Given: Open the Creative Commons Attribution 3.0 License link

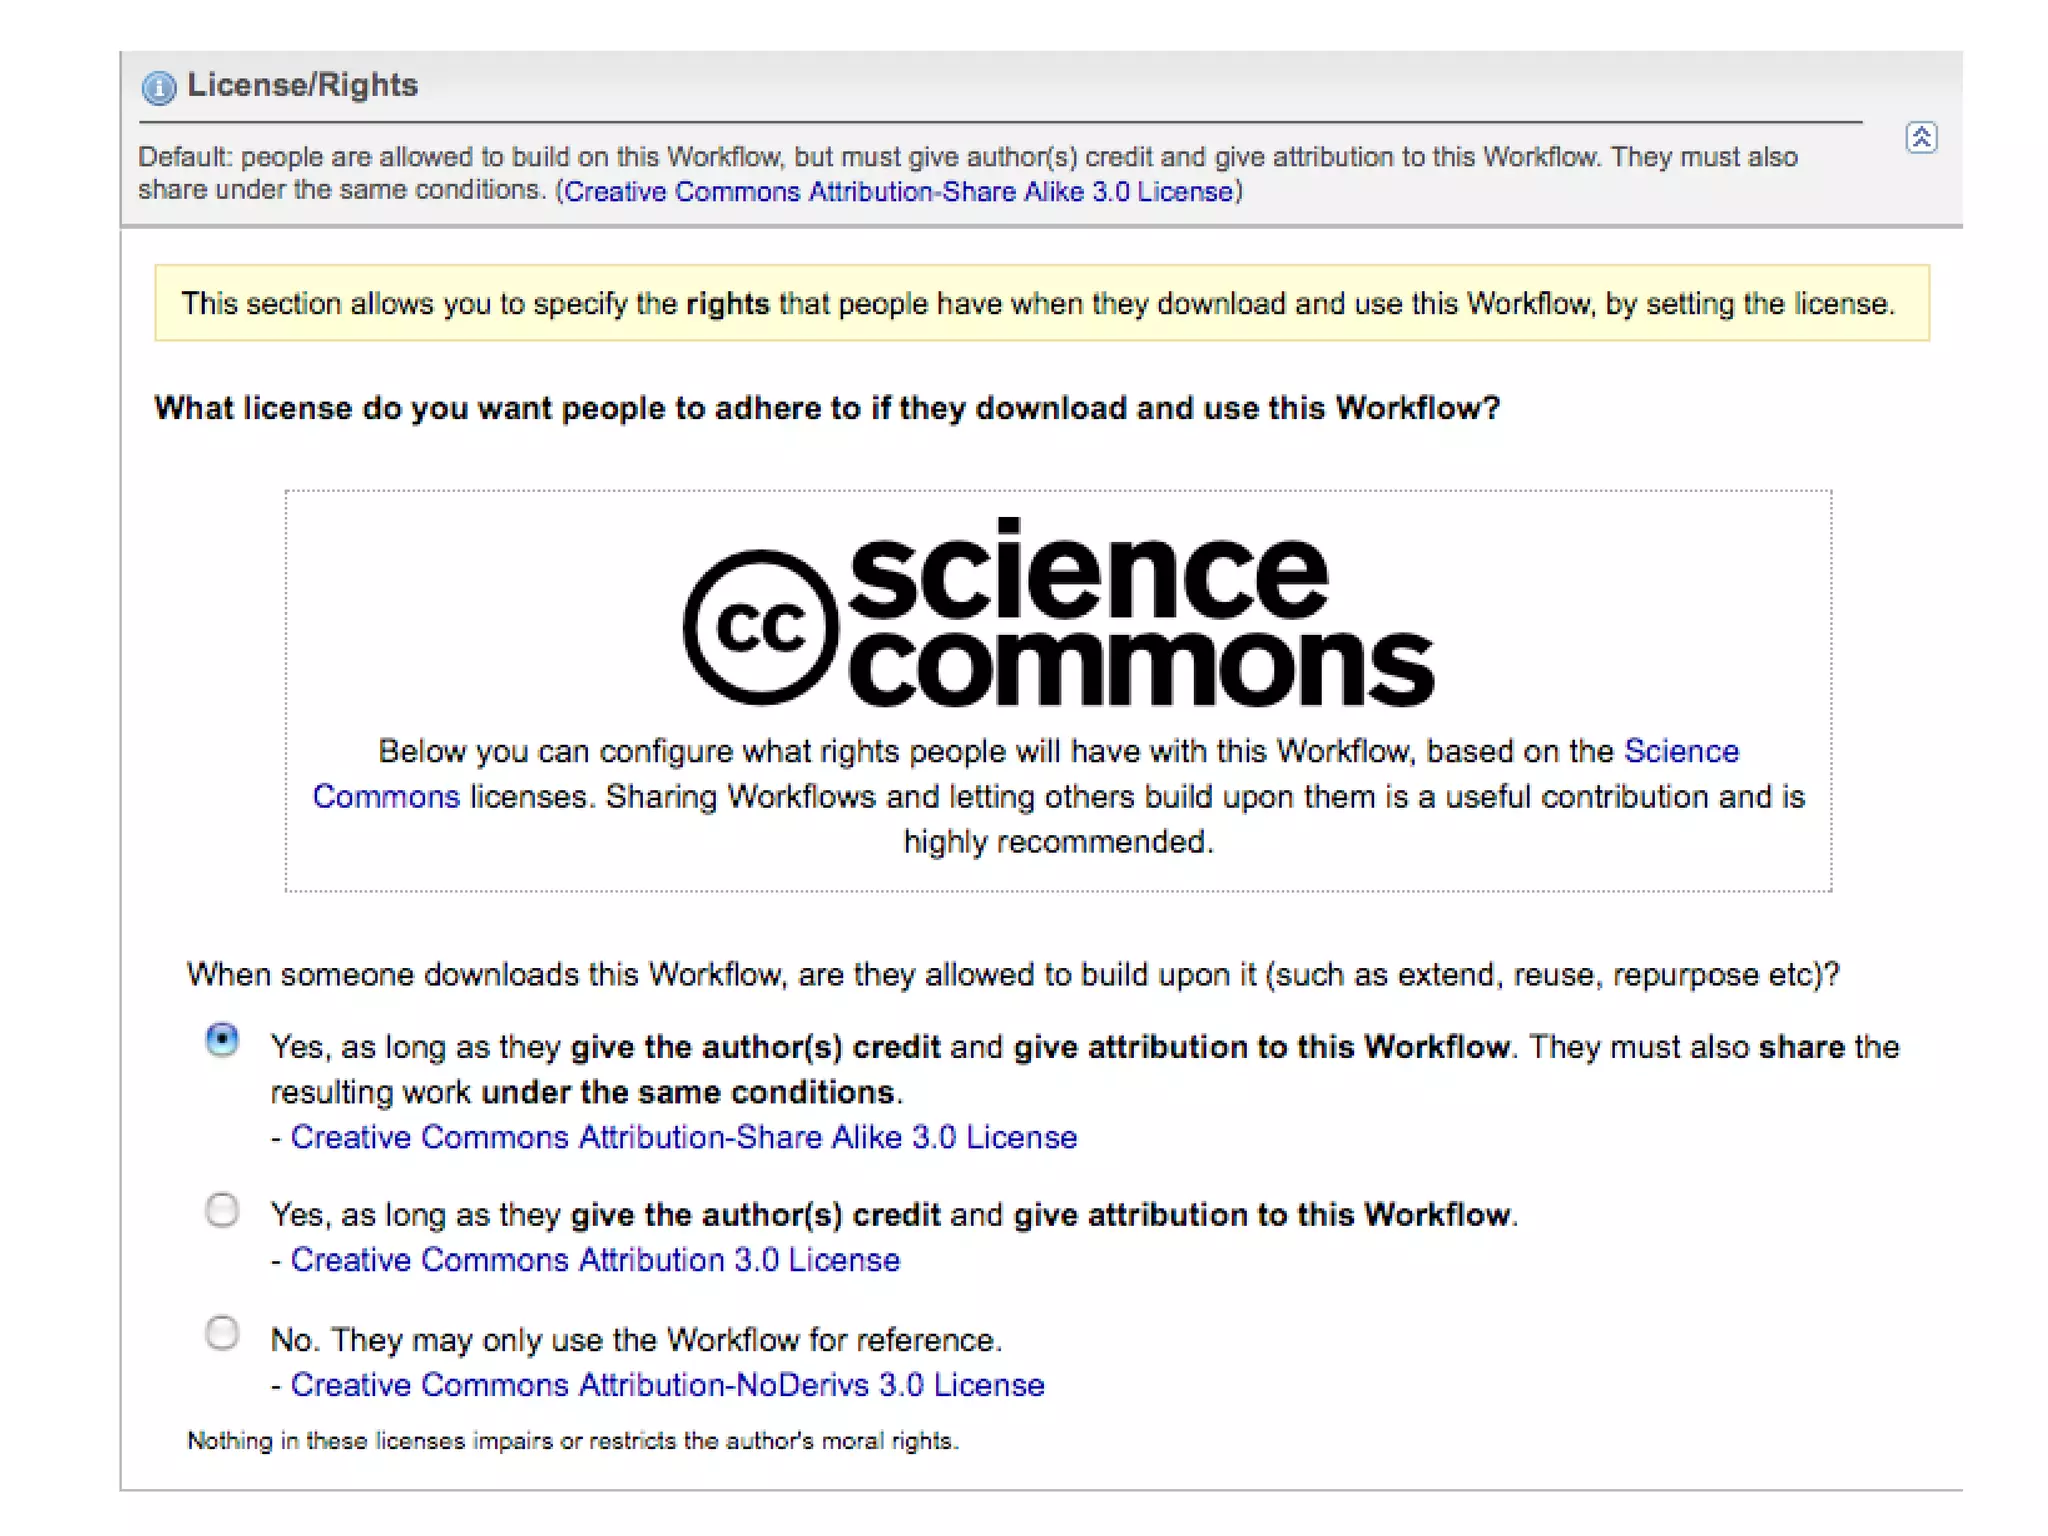Looking at the screenshot, I should 594,1260.
